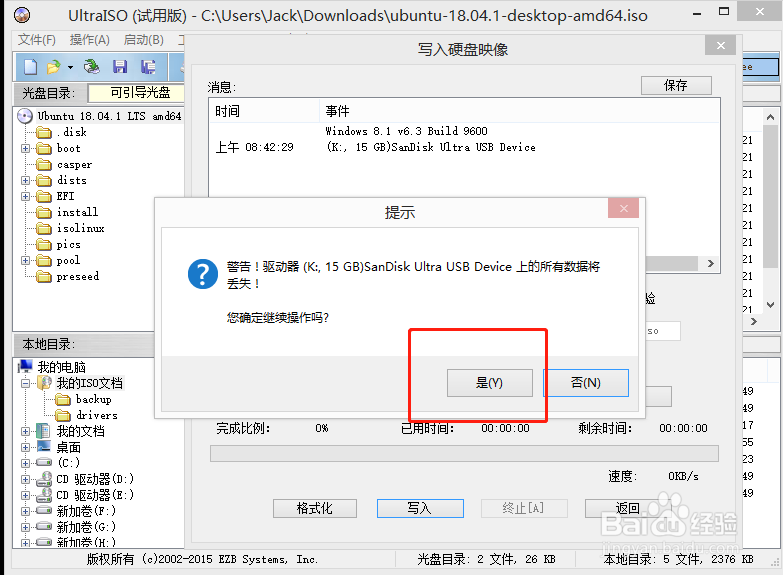Click the My Computer (我的电脑) icon

25,367
